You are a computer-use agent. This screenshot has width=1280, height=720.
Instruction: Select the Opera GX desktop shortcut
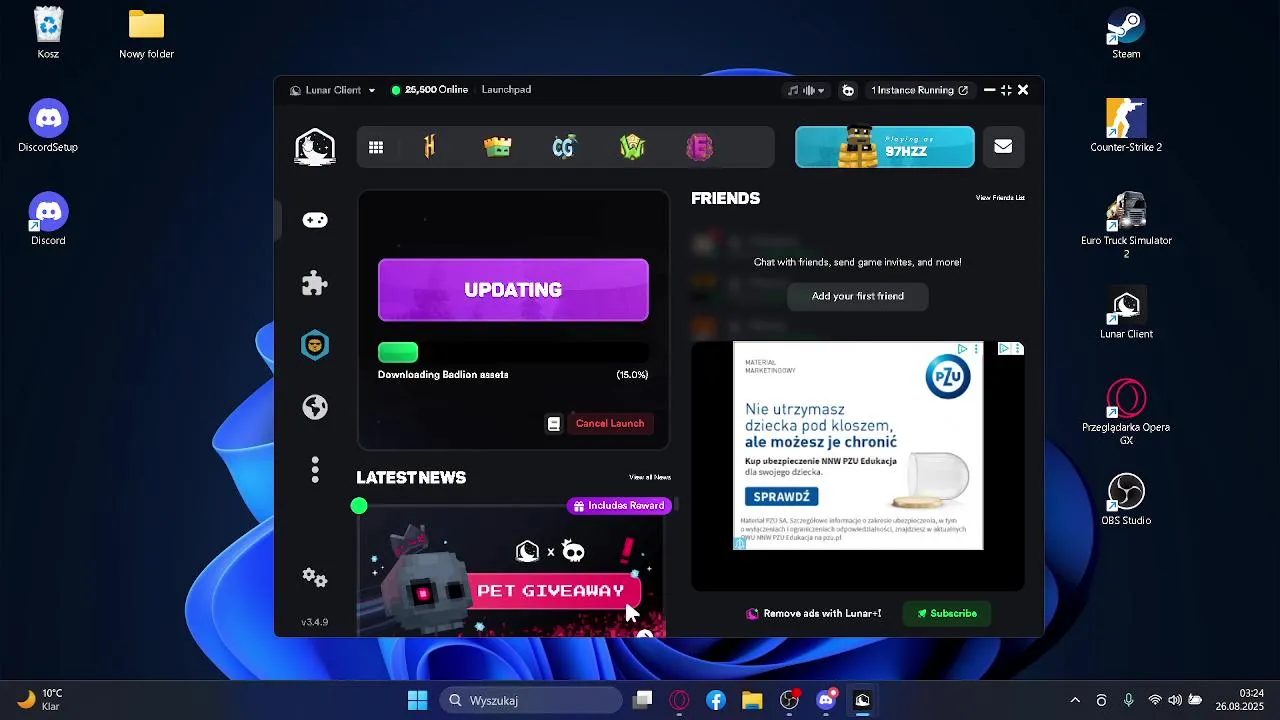pos(1126,412)
